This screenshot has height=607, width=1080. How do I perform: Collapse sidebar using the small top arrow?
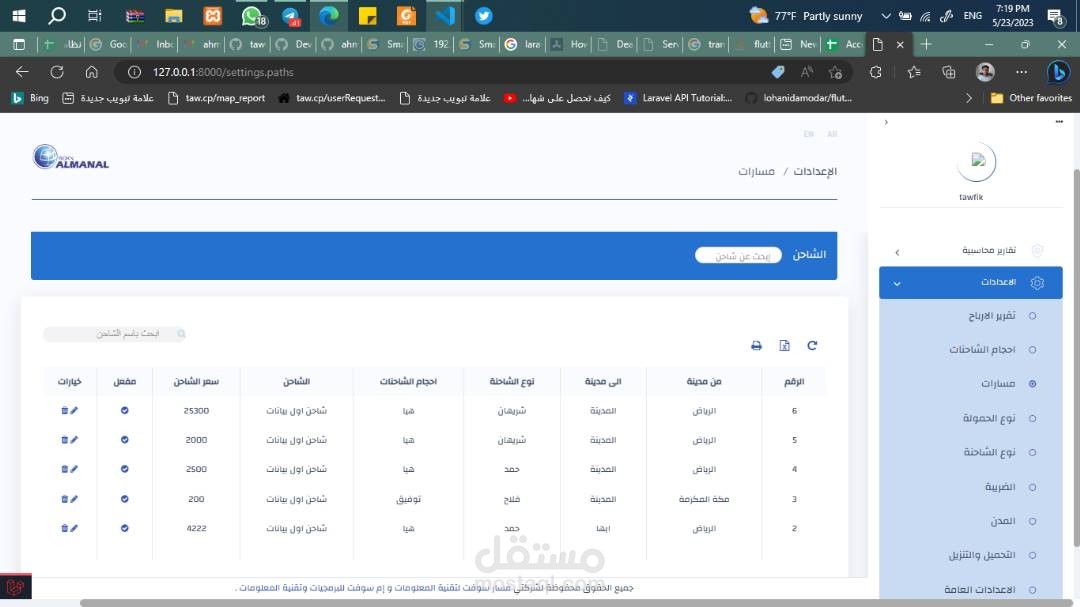(x=886, y=122)
